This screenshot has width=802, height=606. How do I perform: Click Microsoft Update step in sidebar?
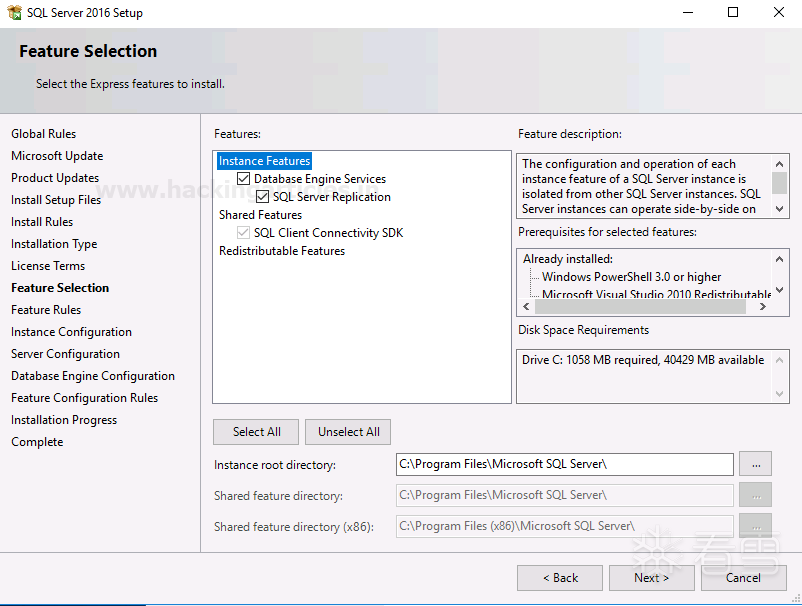click(x=57, y=156)
